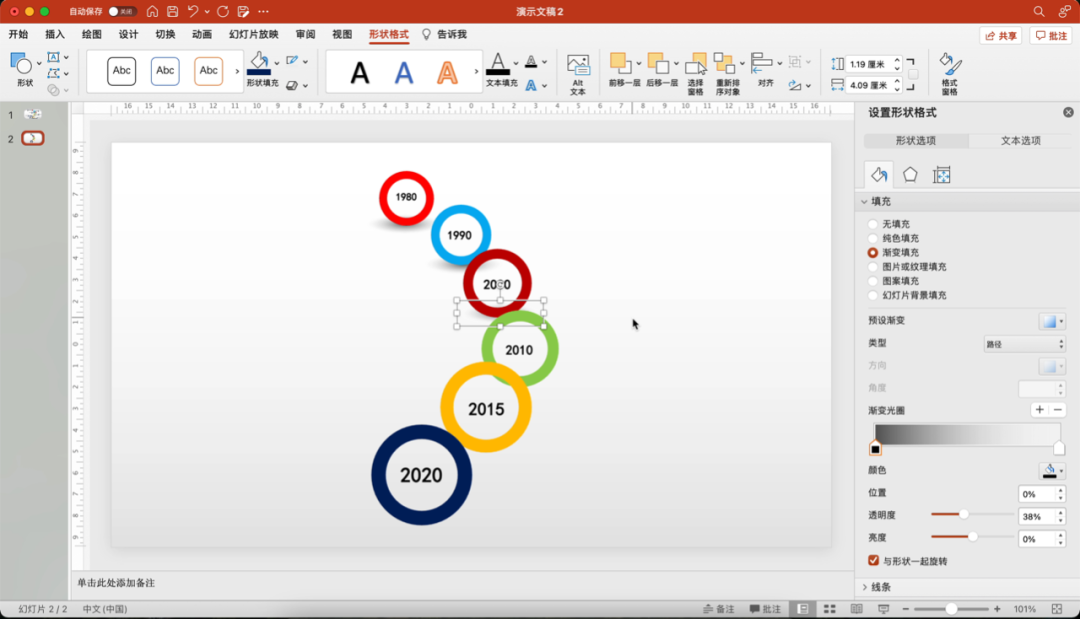Image resolution: width=1080 pixels, height=619 pixels.
Task: Switch to Text Options (文本选项) tab
Action: [x=1020, y=140]
